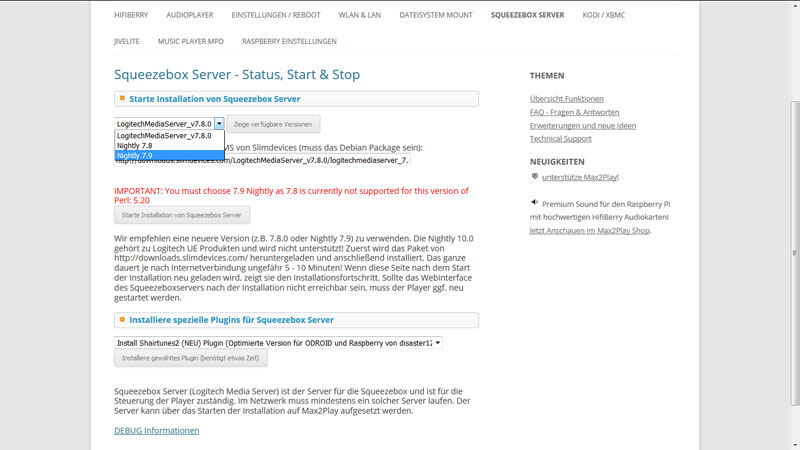Click Installiere gewähltes Plugin button
The height and width of the screenshot is (450, 800).
coord(190,358)
